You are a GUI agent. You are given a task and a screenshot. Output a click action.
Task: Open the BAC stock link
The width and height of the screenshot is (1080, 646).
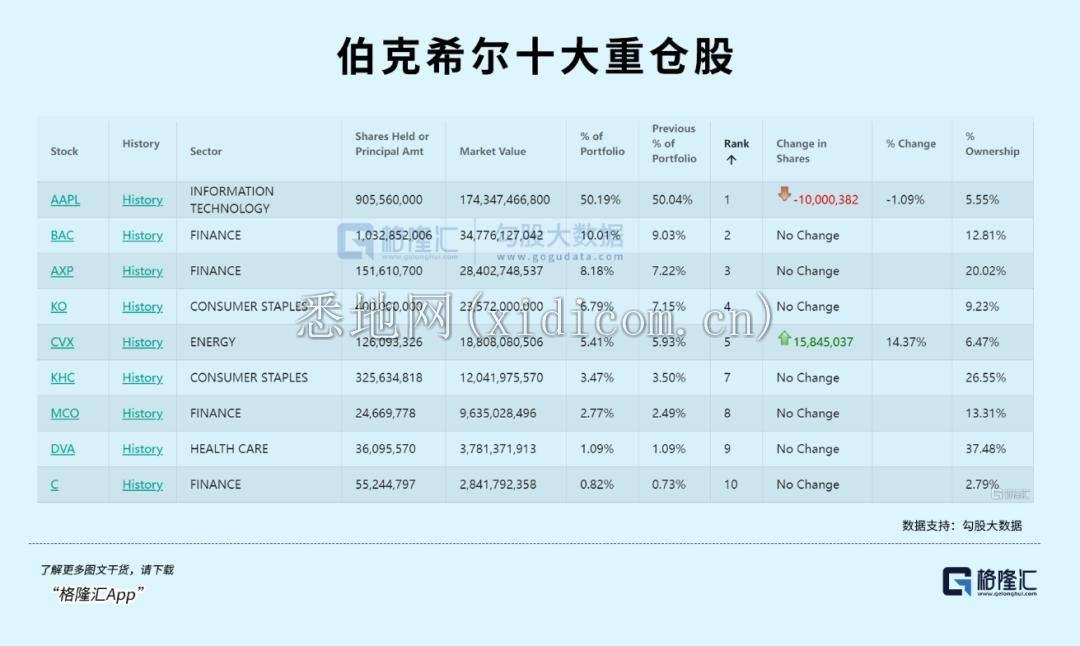tap(62, 236)
